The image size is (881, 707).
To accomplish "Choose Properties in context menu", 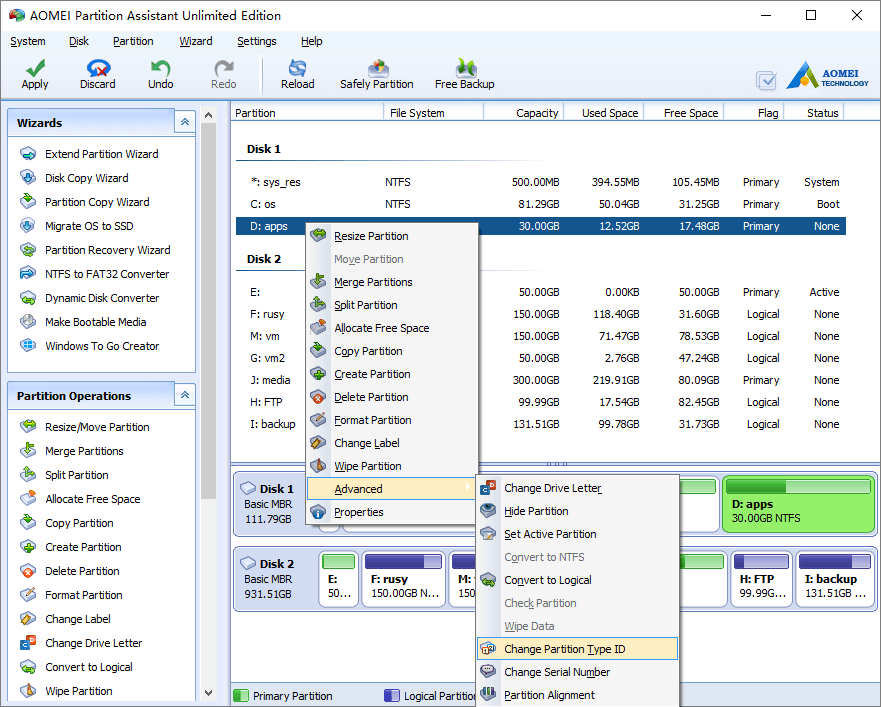I will coord(392,512).
